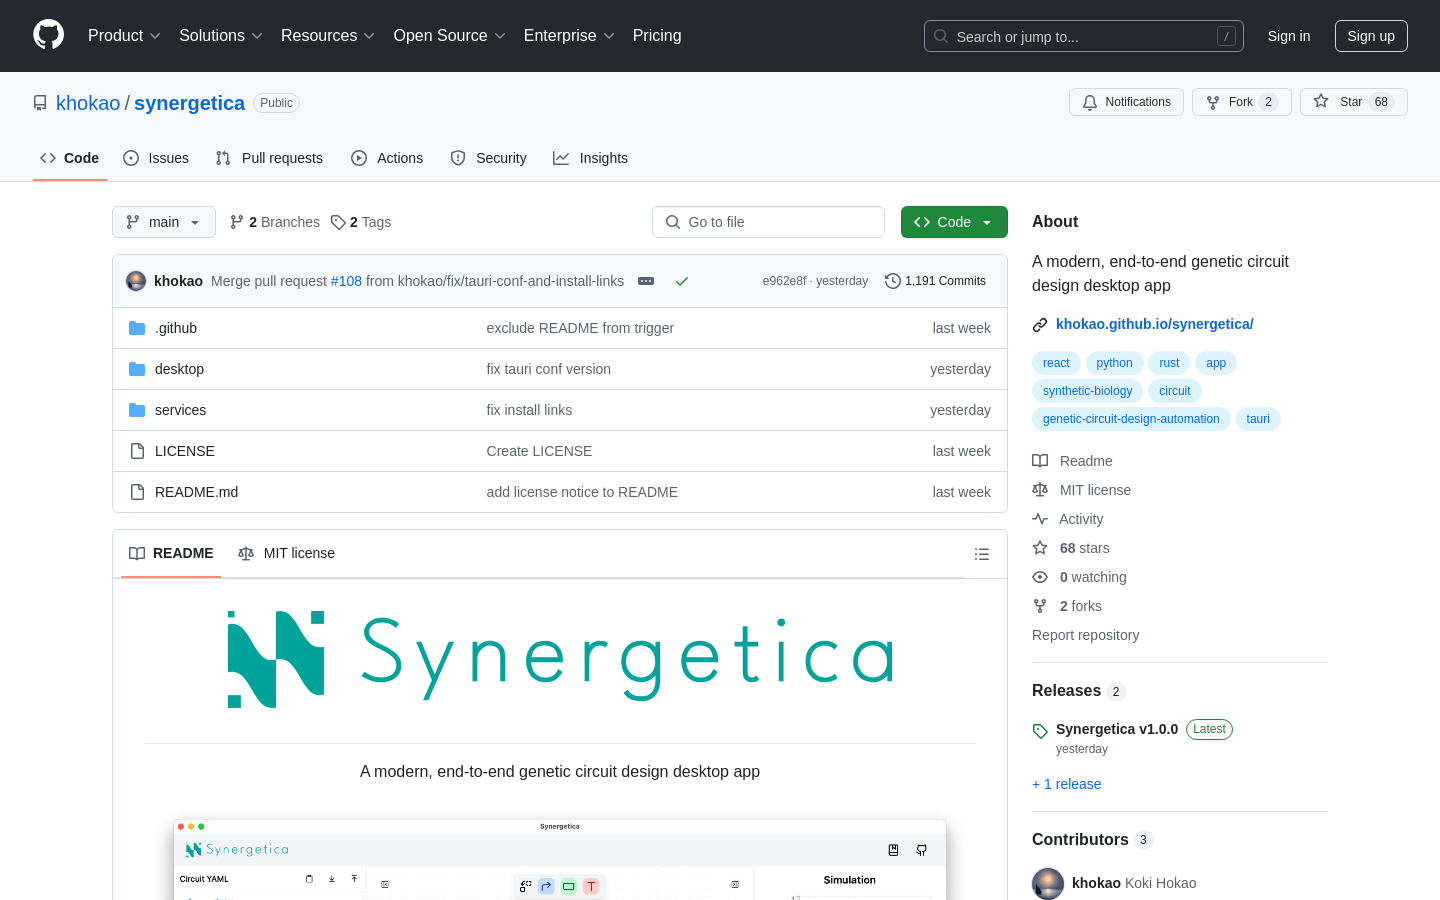
Task: Open the README outline icon
Action: 982,554
